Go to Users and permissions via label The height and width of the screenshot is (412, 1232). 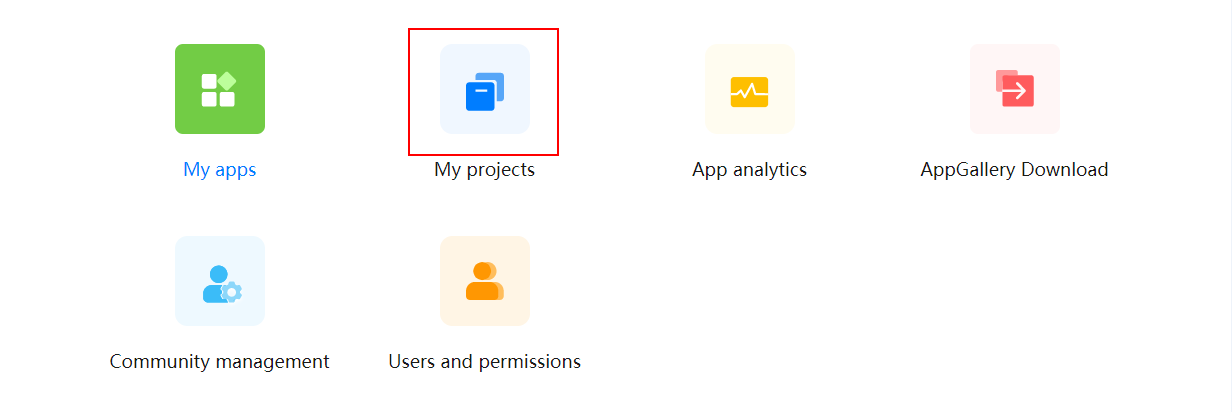485,362
